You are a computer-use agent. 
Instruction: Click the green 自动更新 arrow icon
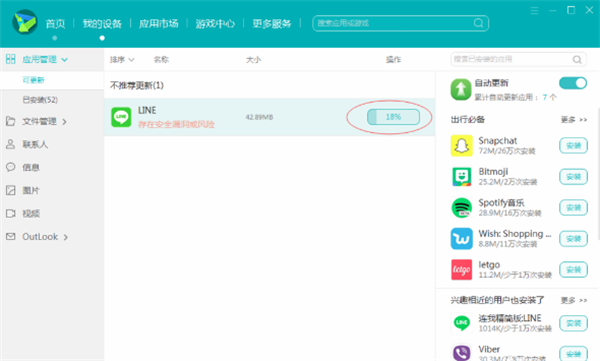click(x=461, y=89)
